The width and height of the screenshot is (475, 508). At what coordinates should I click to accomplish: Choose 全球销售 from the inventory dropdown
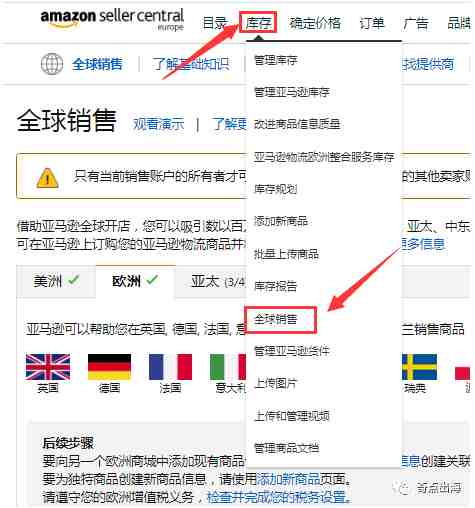click(275, 319)
